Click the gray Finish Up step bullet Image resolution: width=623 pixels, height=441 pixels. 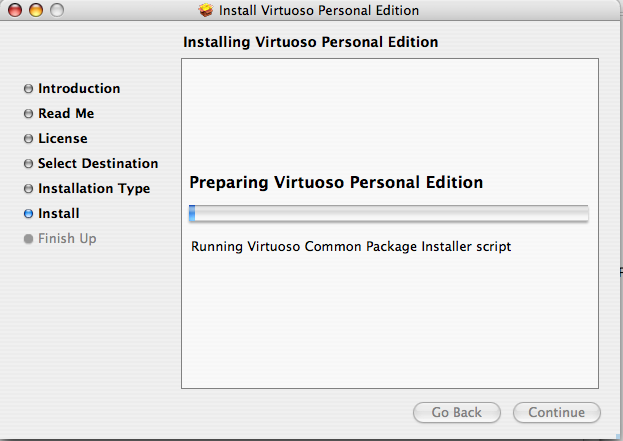pos(28,239)
